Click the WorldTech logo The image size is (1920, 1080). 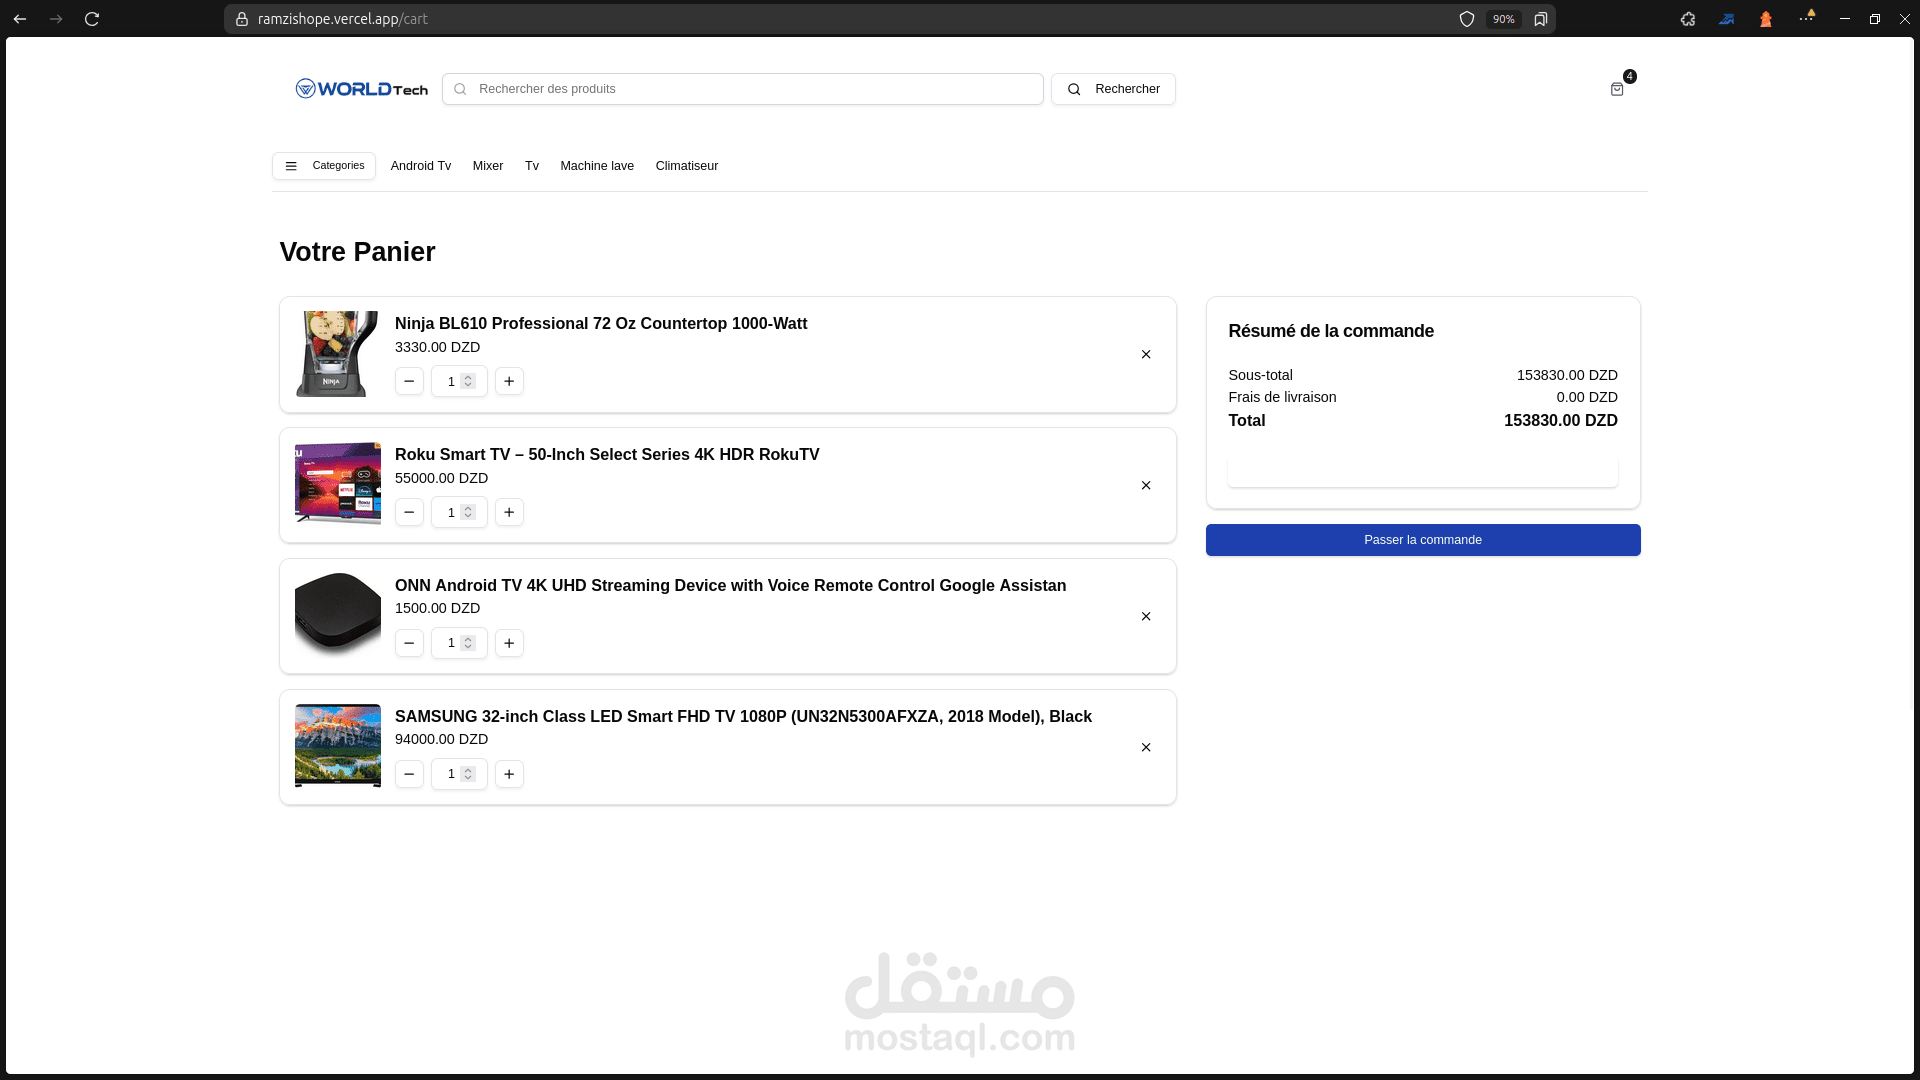click(x=361, y=89)
